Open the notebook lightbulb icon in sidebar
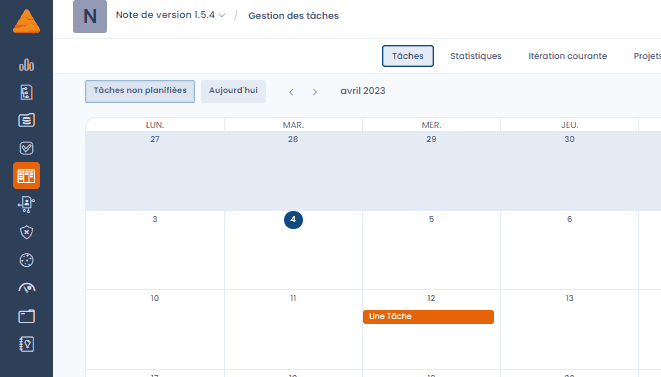 (27, 344)
